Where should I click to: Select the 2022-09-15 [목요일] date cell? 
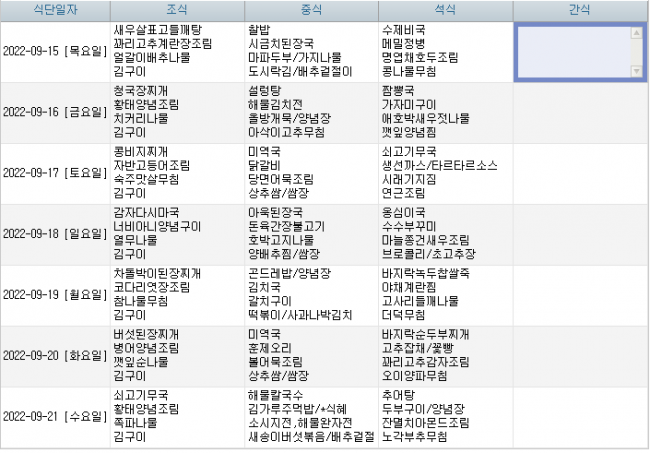pyautogui.click(x=55, y=52)
